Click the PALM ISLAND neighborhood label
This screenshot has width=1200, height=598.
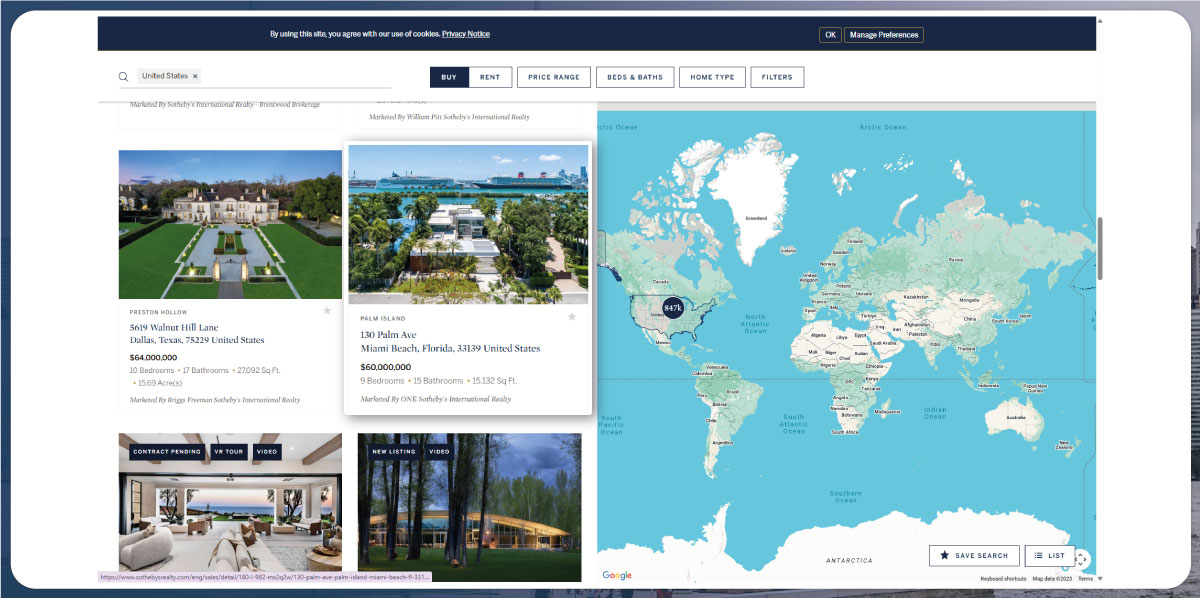click(x=381, y=318)
